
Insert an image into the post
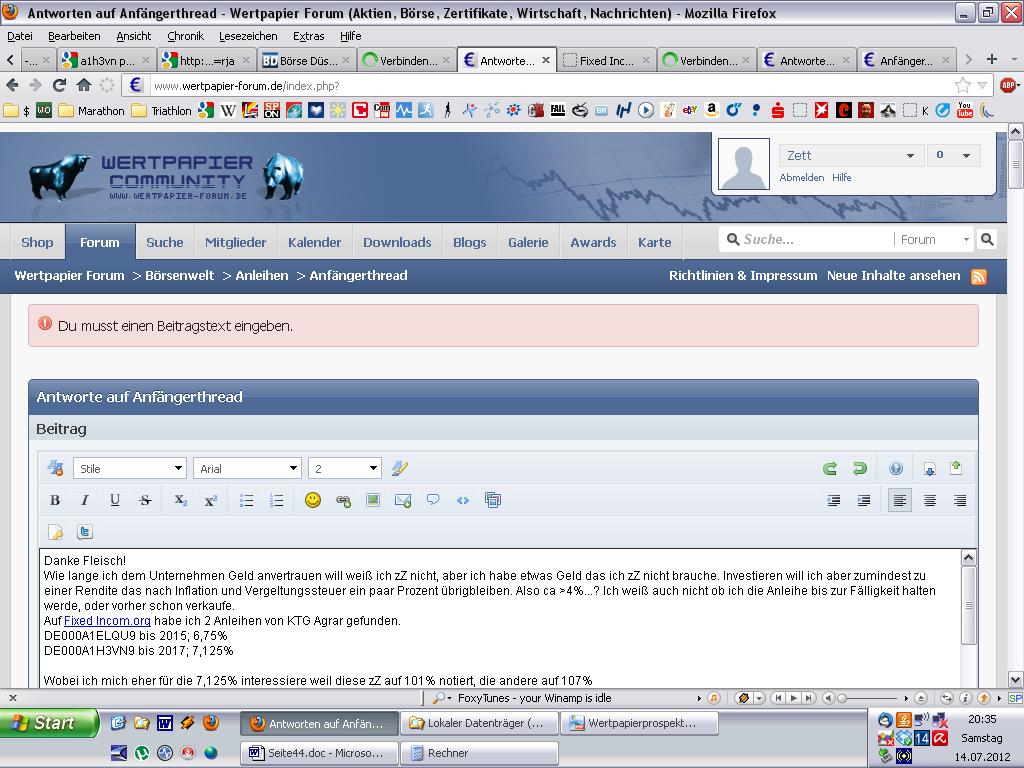tap(373, 500)
